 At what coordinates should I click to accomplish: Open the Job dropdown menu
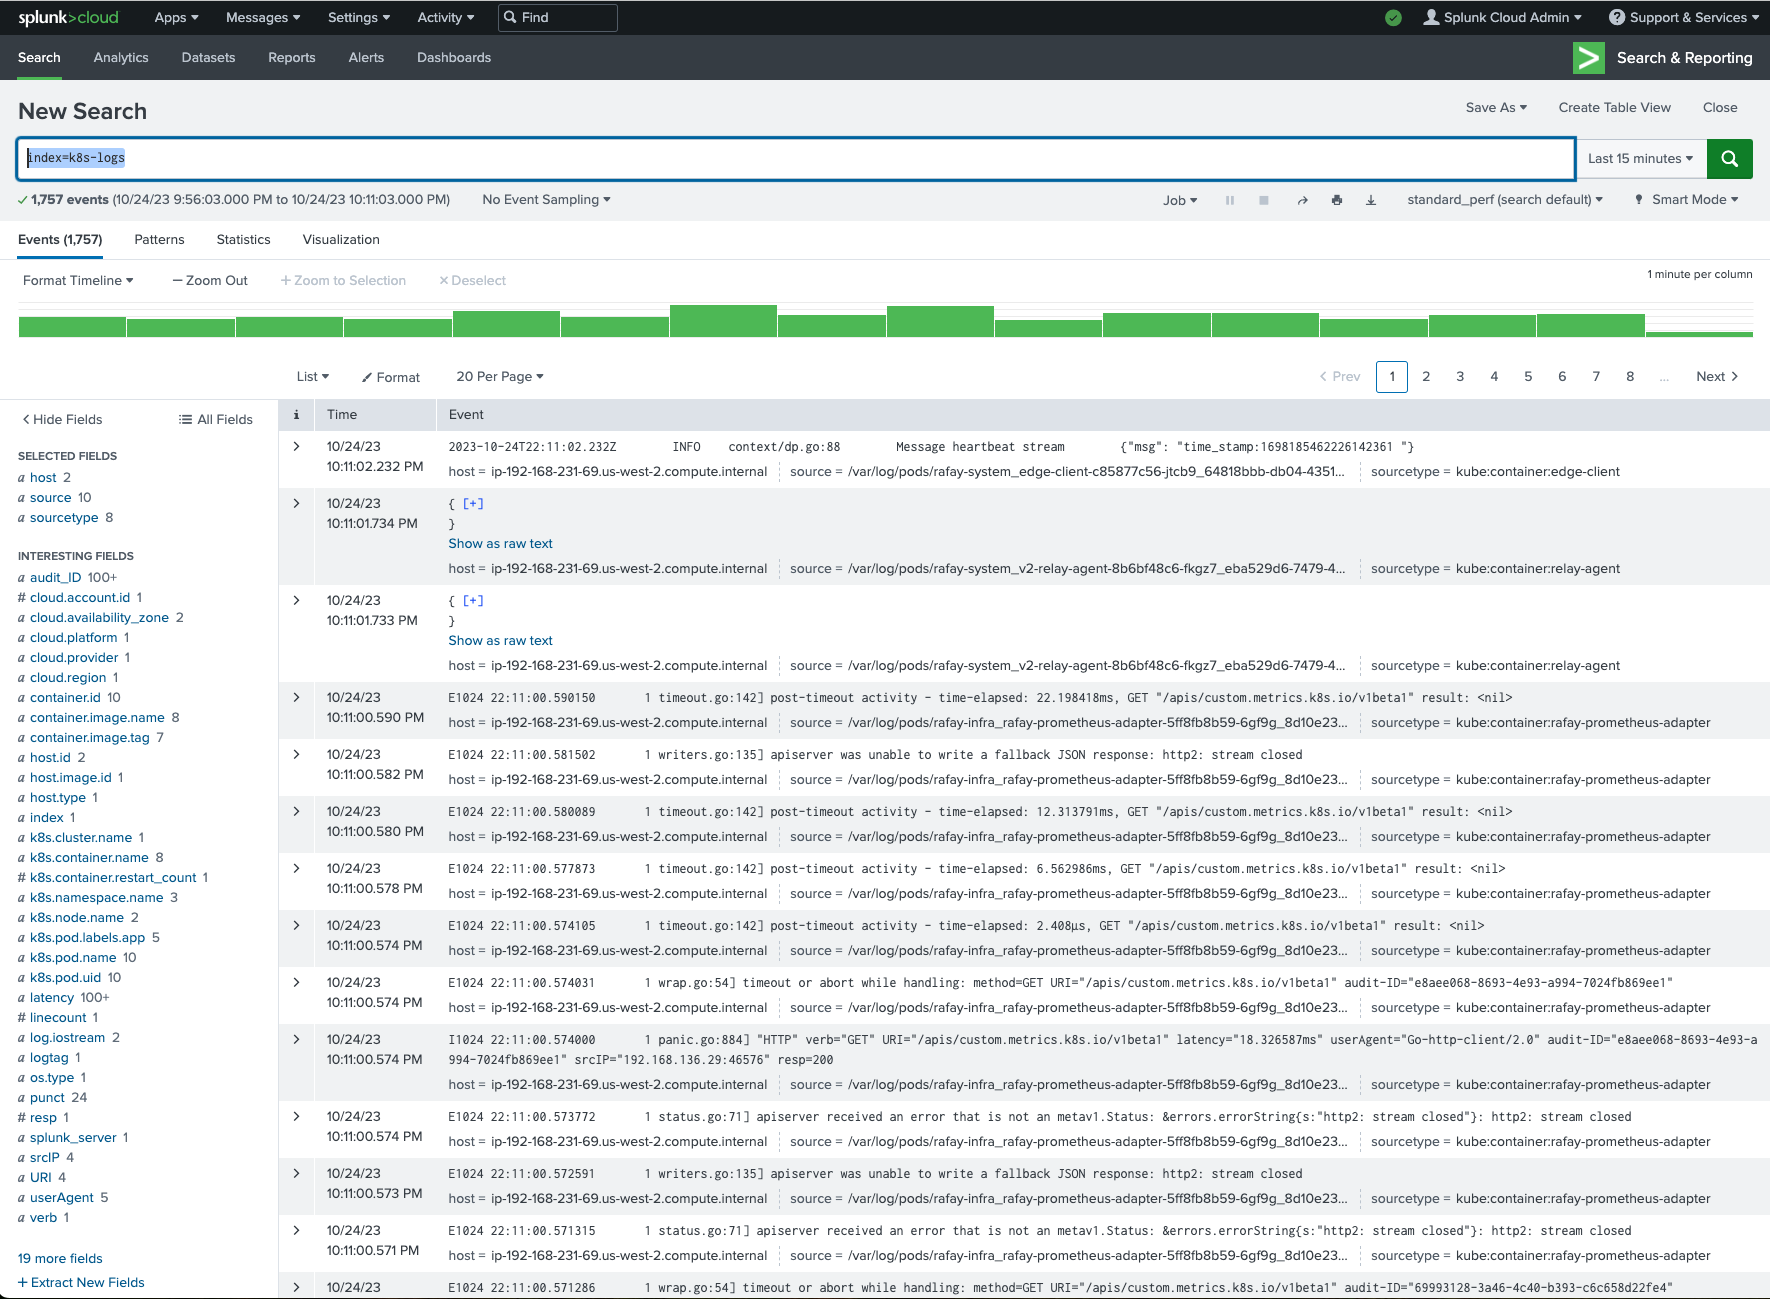[1180, 200]
